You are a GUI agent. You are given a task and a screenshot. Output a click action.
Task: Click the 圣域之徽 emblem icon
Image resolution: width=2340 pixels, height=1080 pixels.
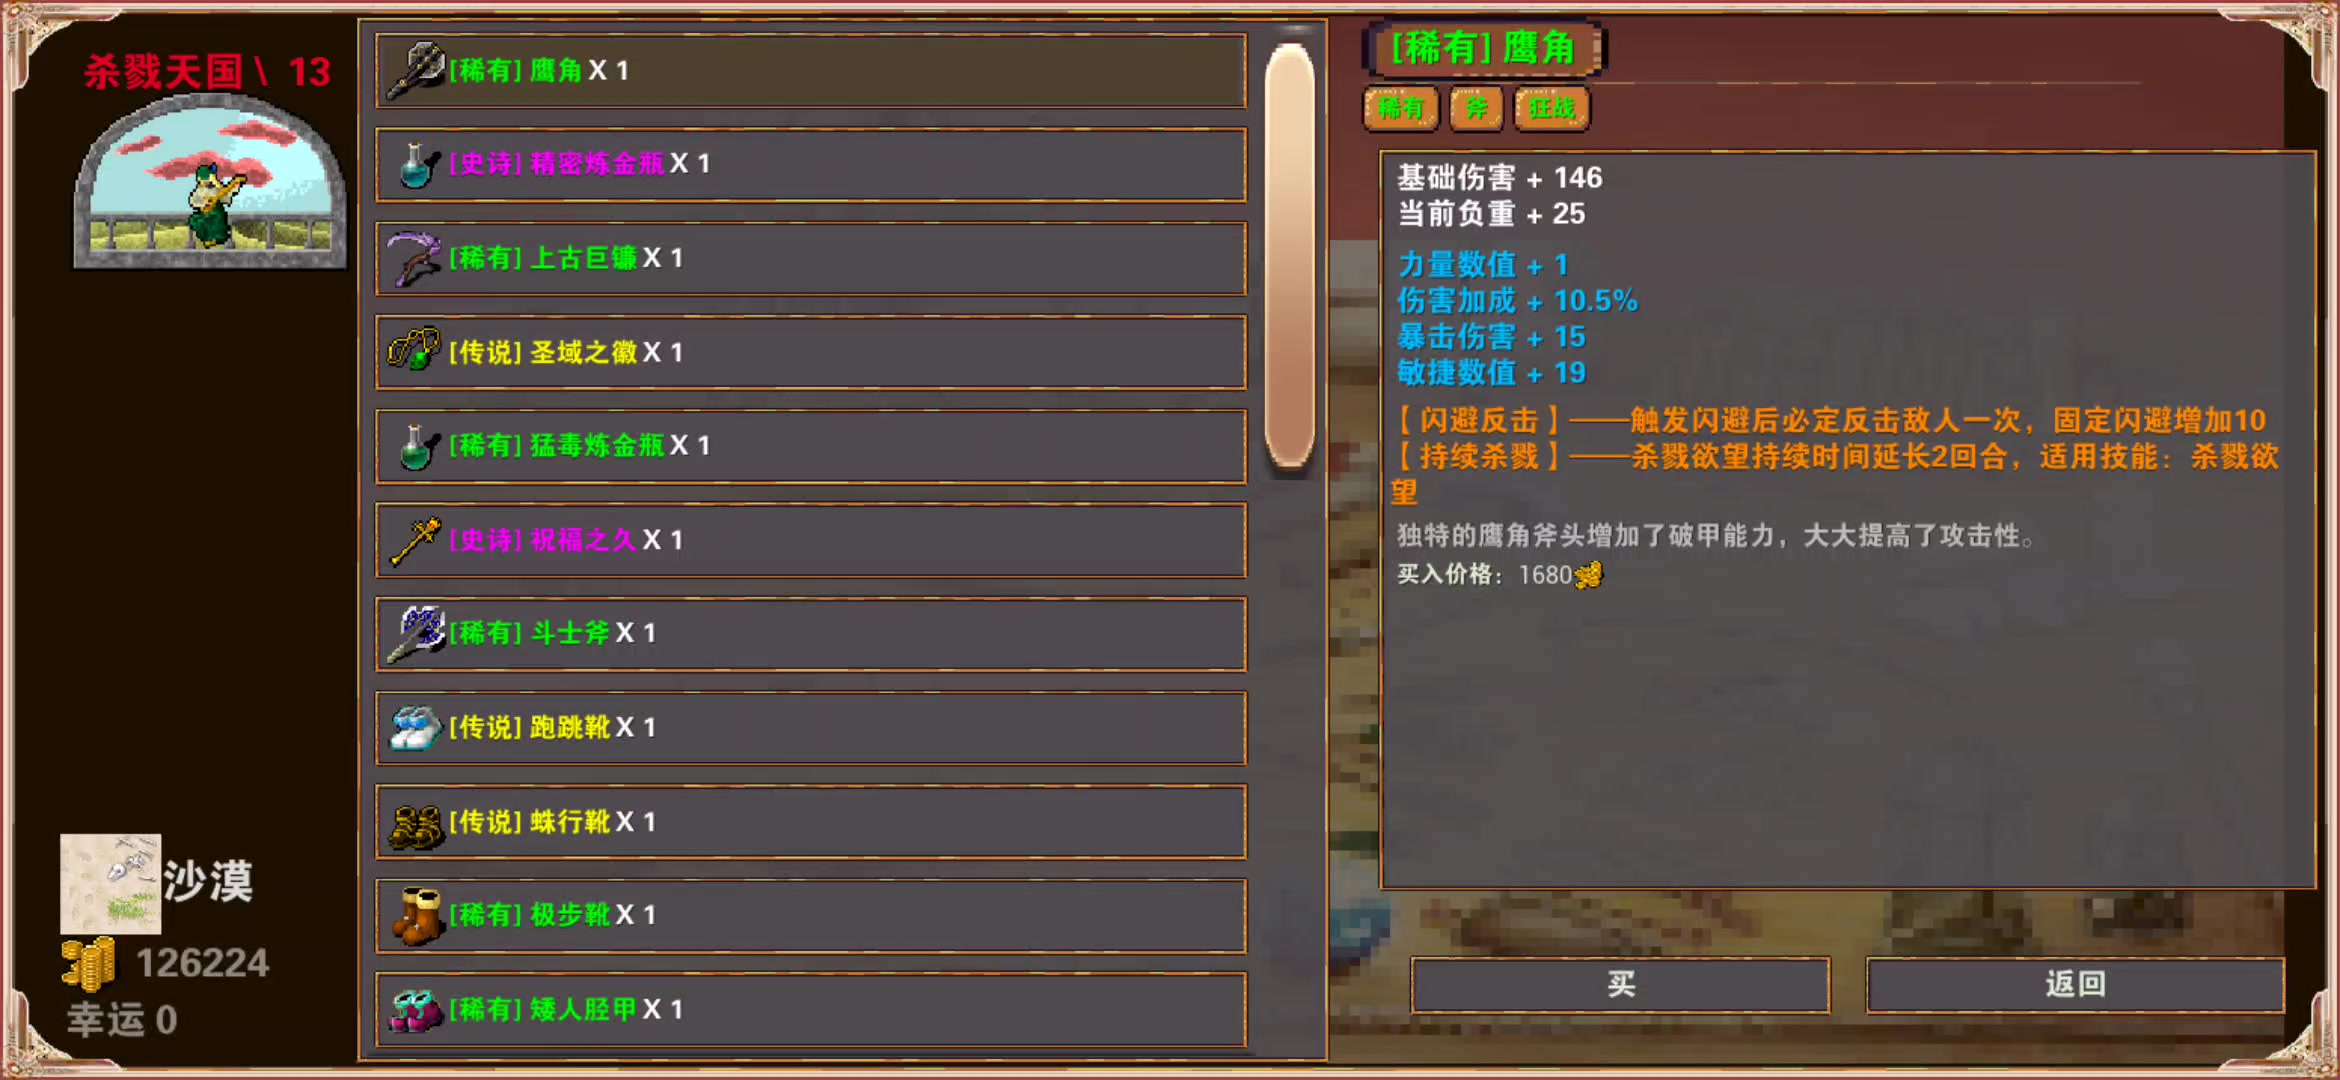tap(414, 350)
